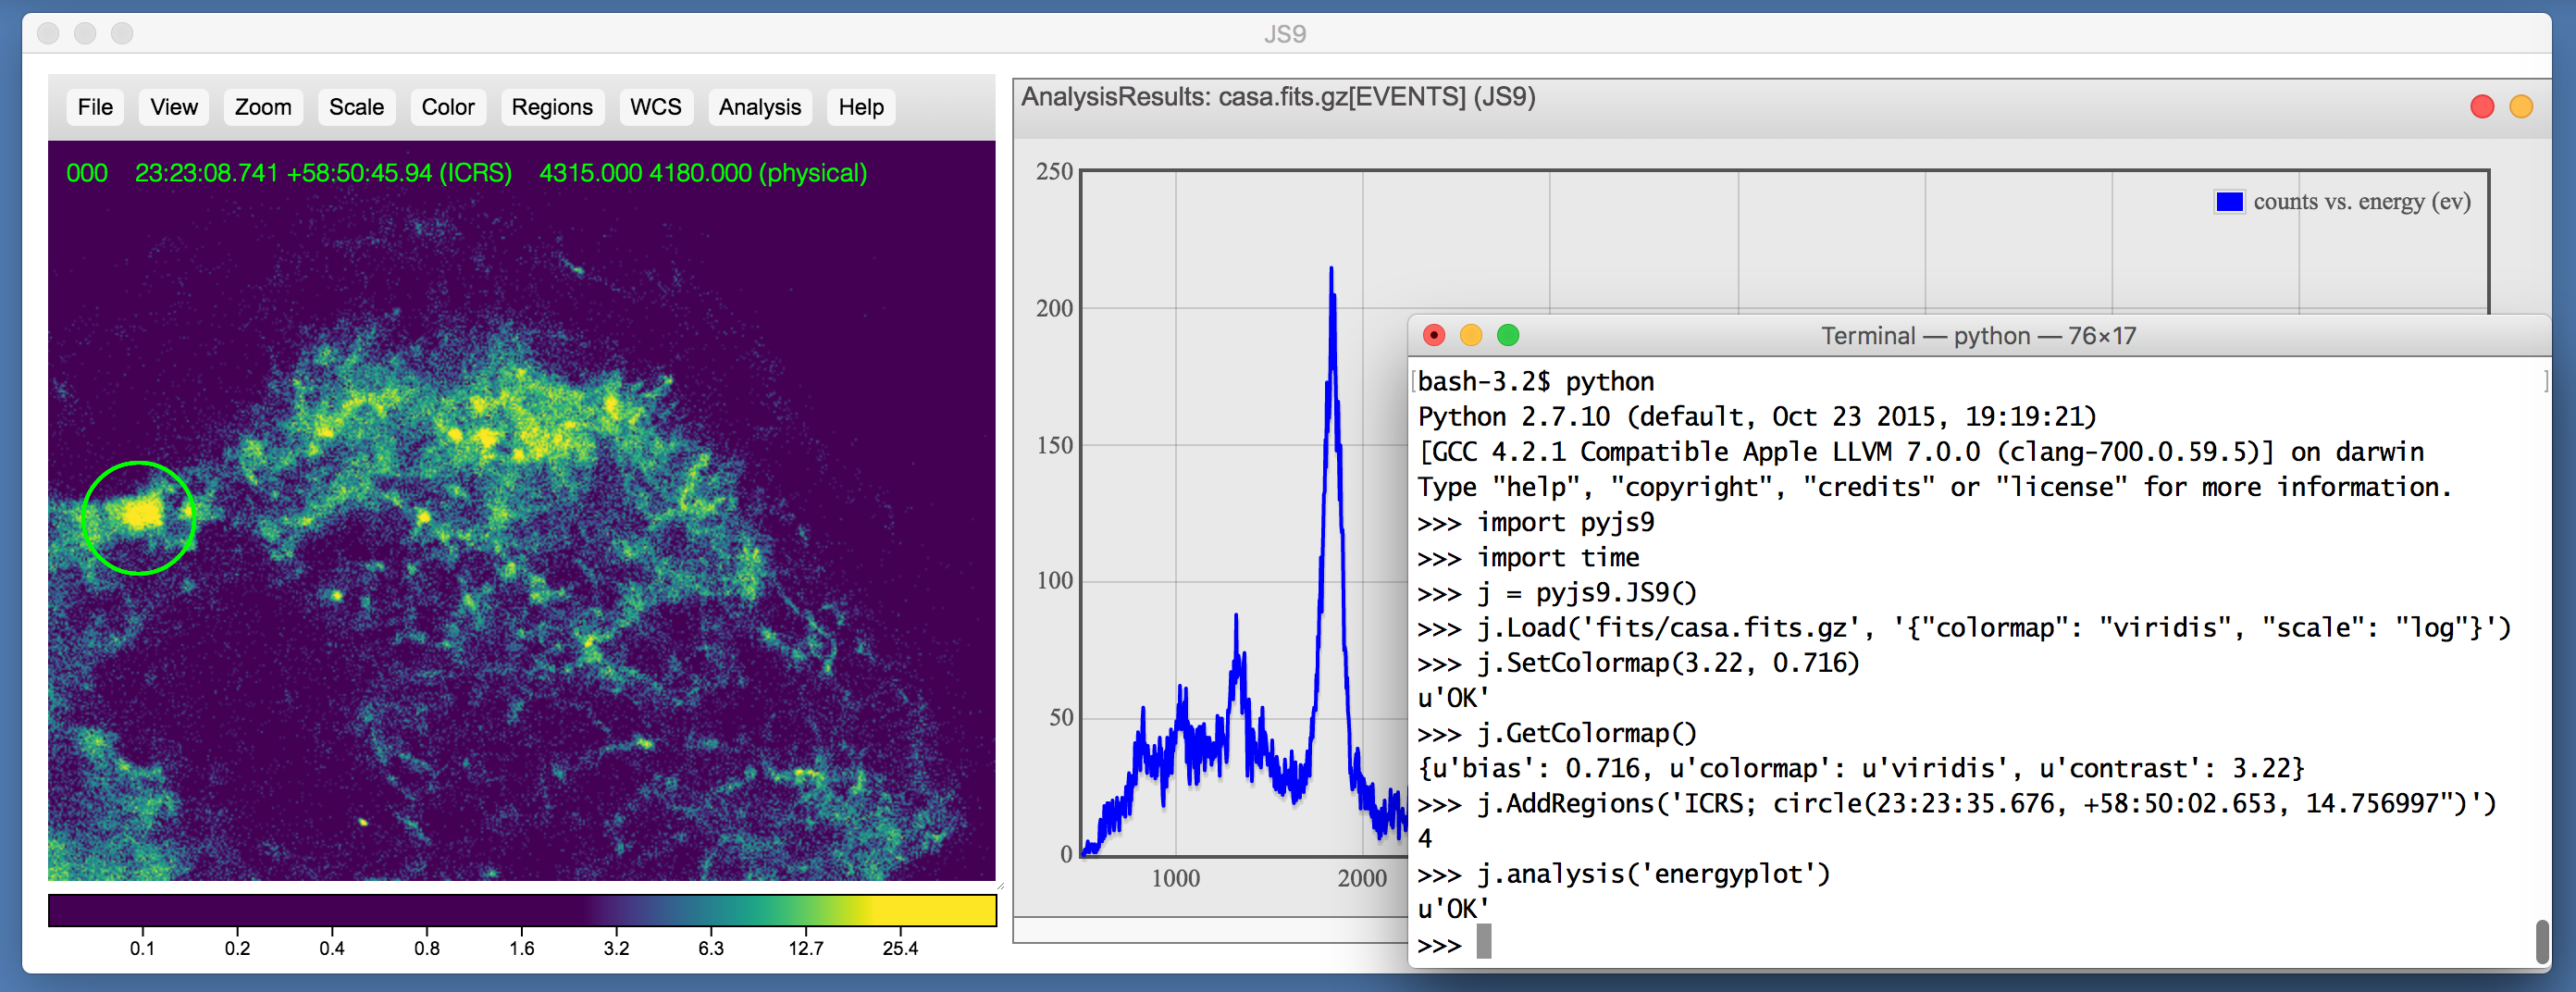
Task: Click the 'import pyjs9' line in Terminal
Action: (1536, 522)
